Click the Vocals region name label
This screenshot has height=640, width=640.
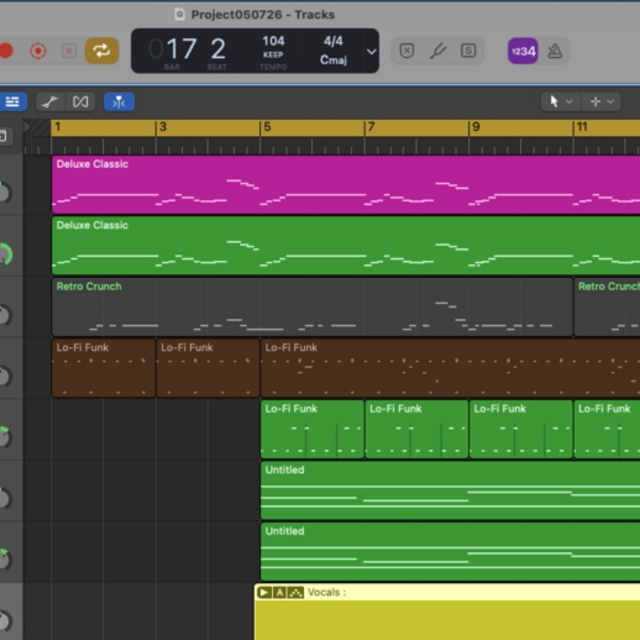click(x=327, y=592)
